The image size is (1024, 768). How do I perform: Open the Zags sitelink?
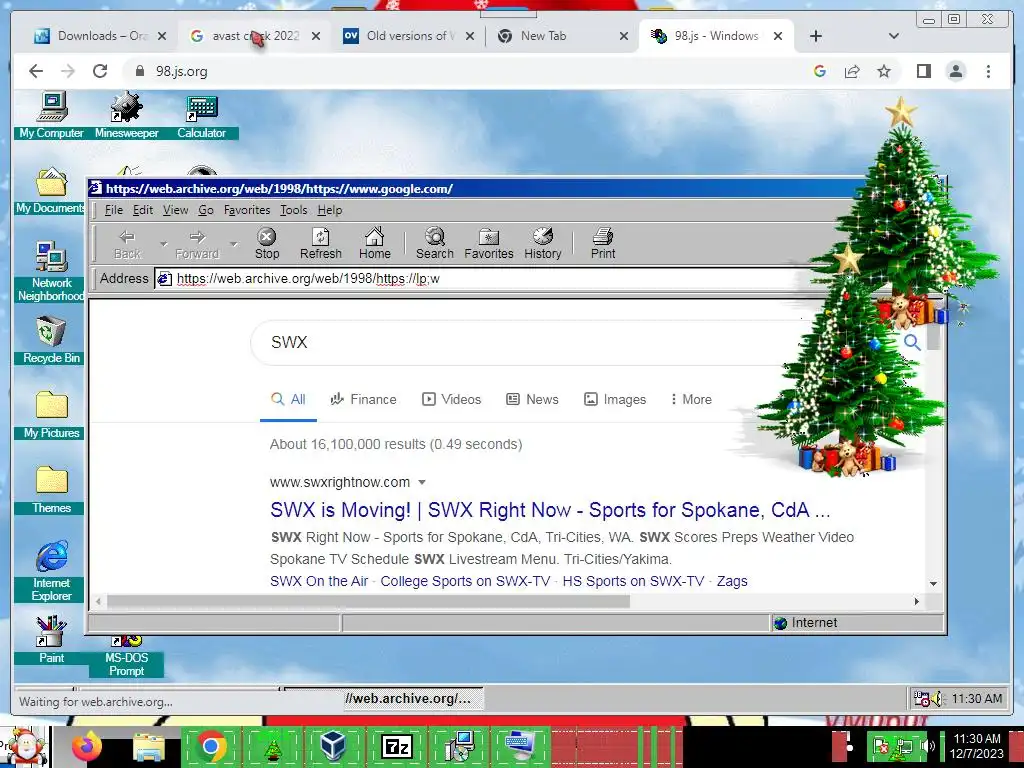732,581
